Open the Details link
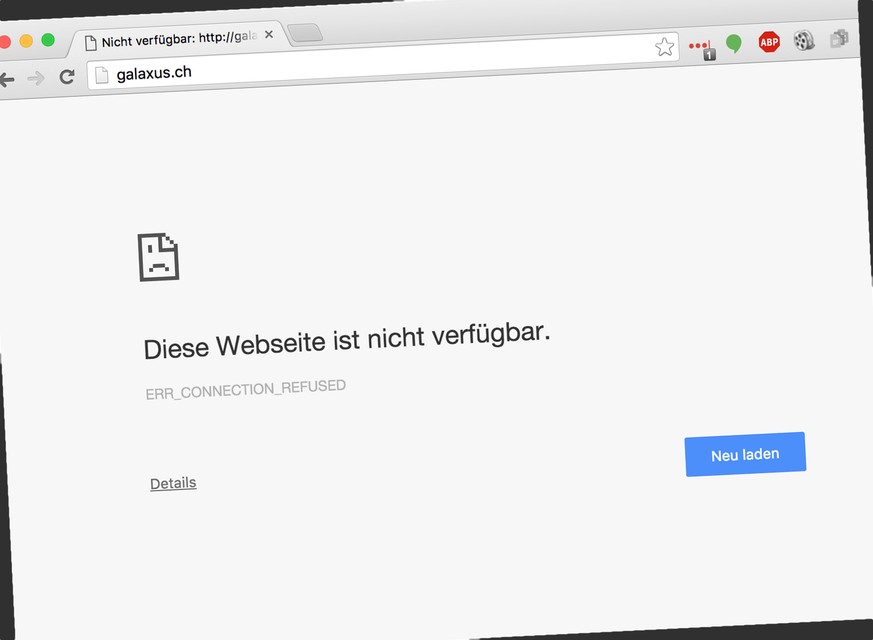Image resolution: width=873 pixels, height=640 pixels. (173, 483)
